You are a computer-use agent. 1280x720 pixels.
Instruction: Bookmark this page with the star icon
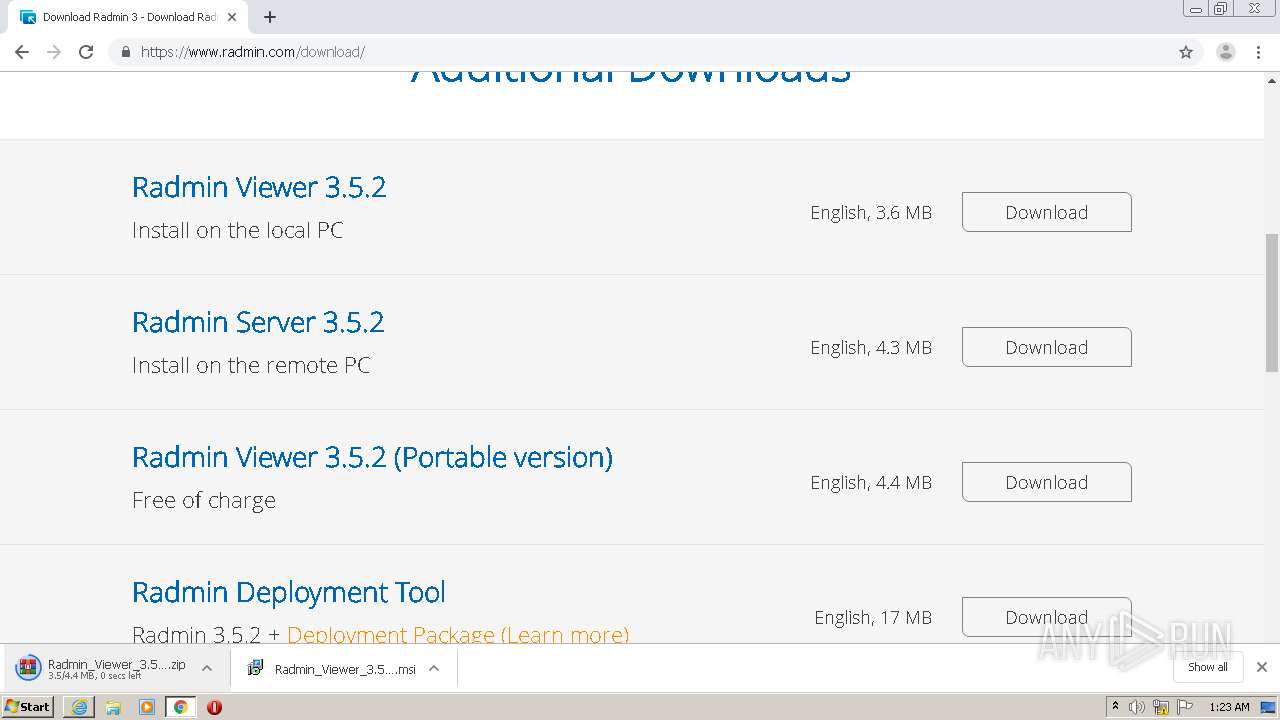pos(1186,52)
